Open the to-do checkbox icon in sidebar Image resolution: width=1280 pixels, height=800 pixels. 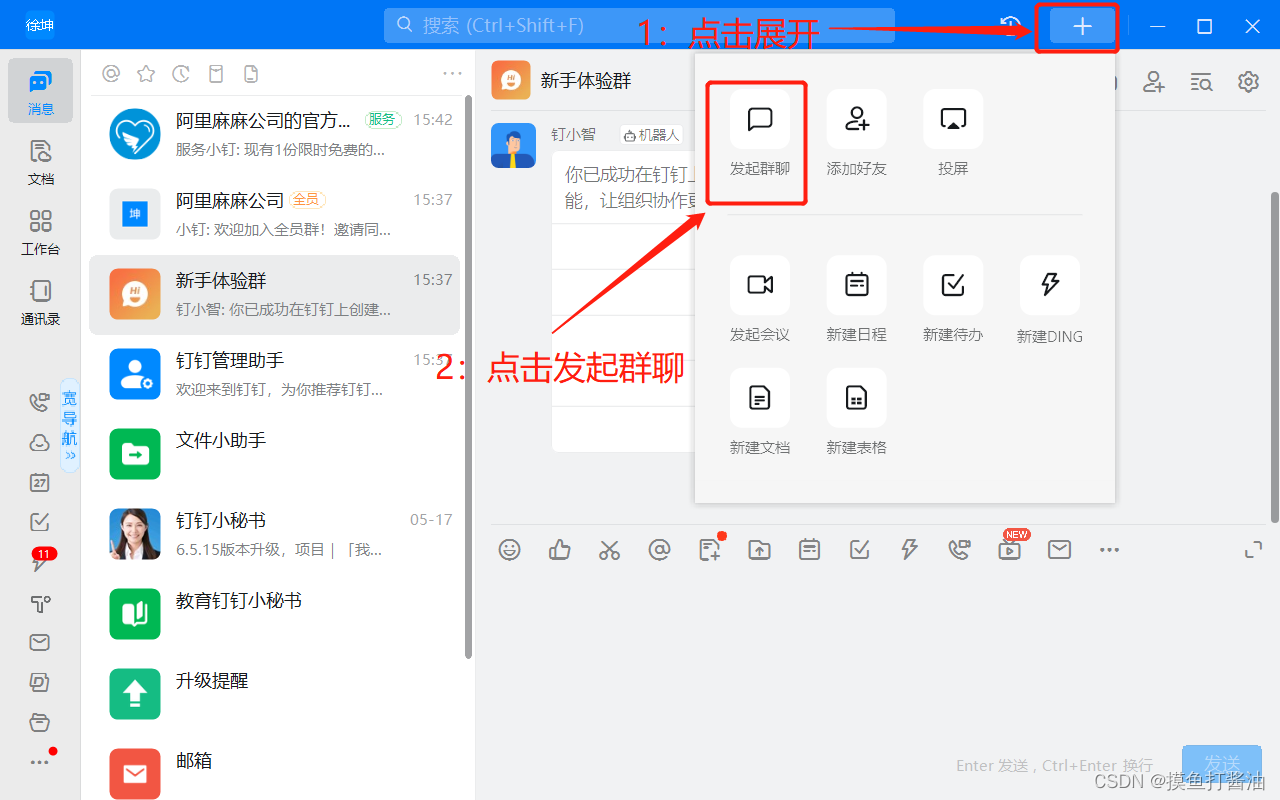click(x=39, y=522)
